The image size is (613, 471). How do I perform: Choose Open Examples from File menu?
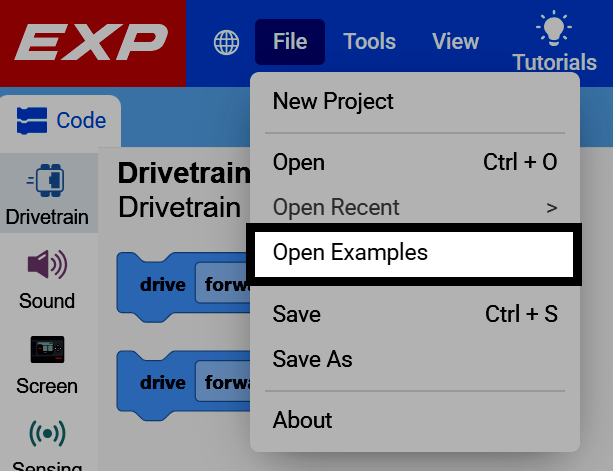tap(414, 254)
